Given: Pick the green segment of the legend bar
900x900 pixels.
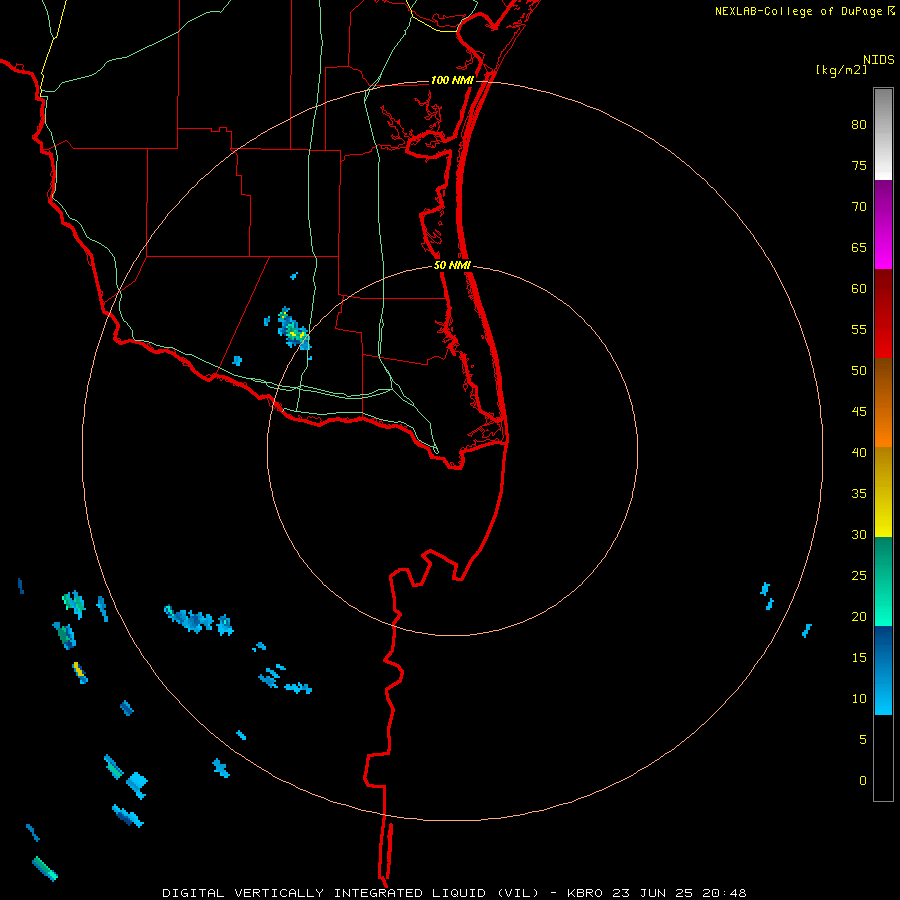Looking at the screenshot, I should point(883,581).
